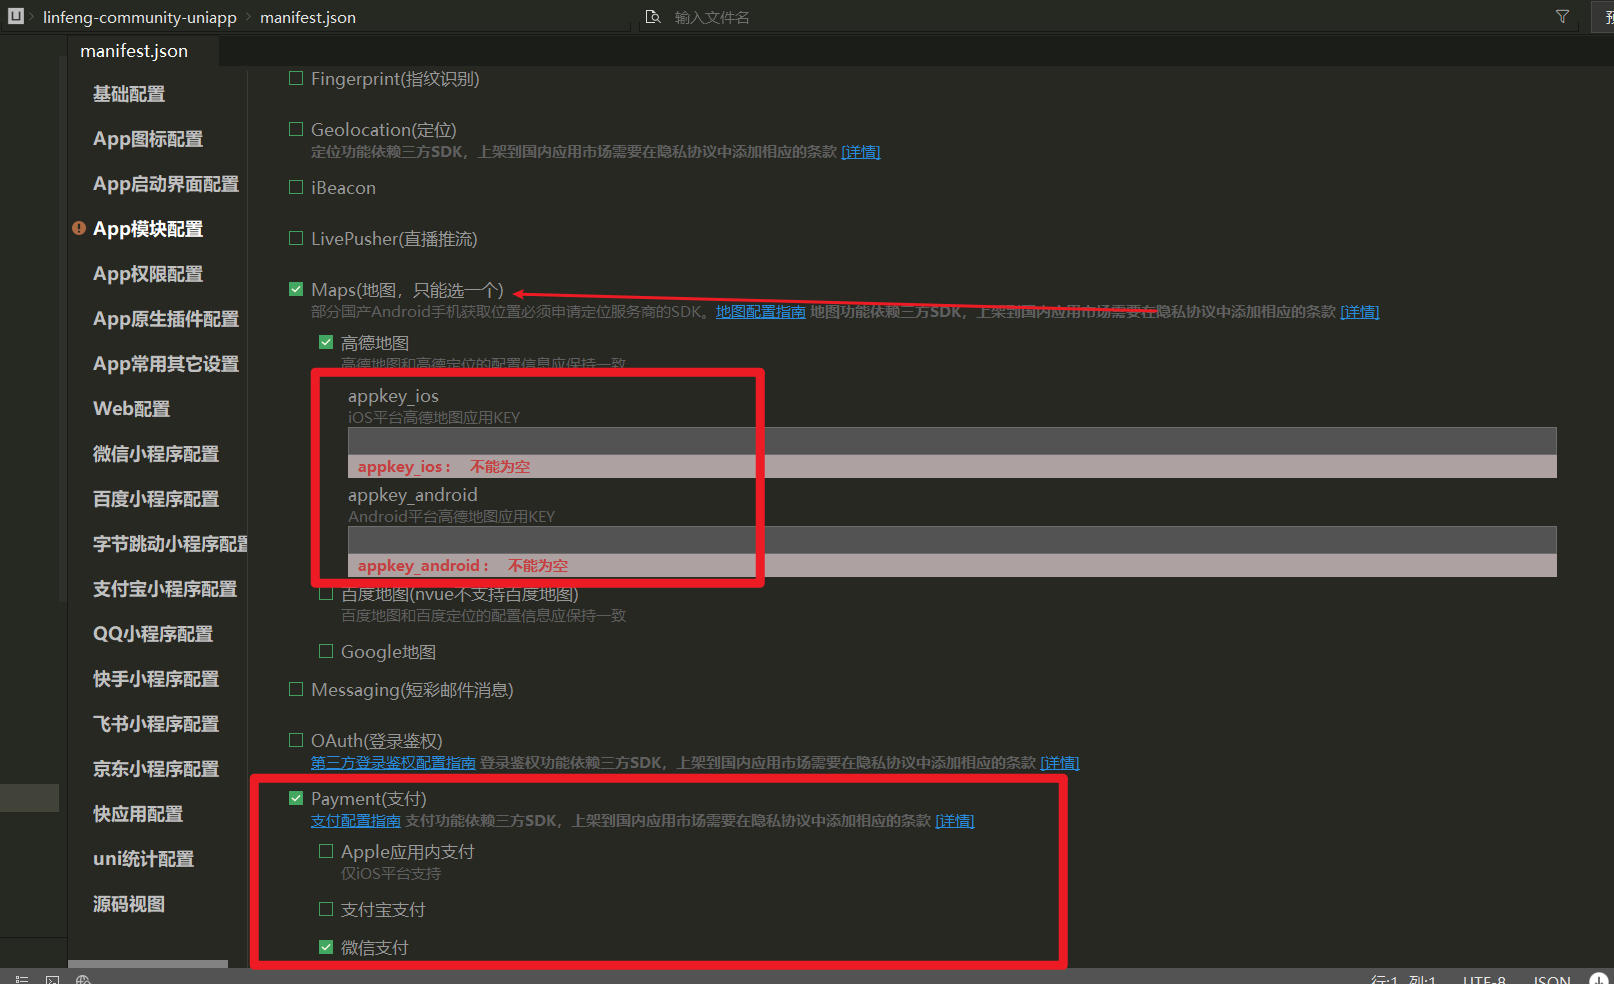1614x984 pixels.
Task: Enable the LivePusher(直播推流) checkbox
Action: [296, 238]
